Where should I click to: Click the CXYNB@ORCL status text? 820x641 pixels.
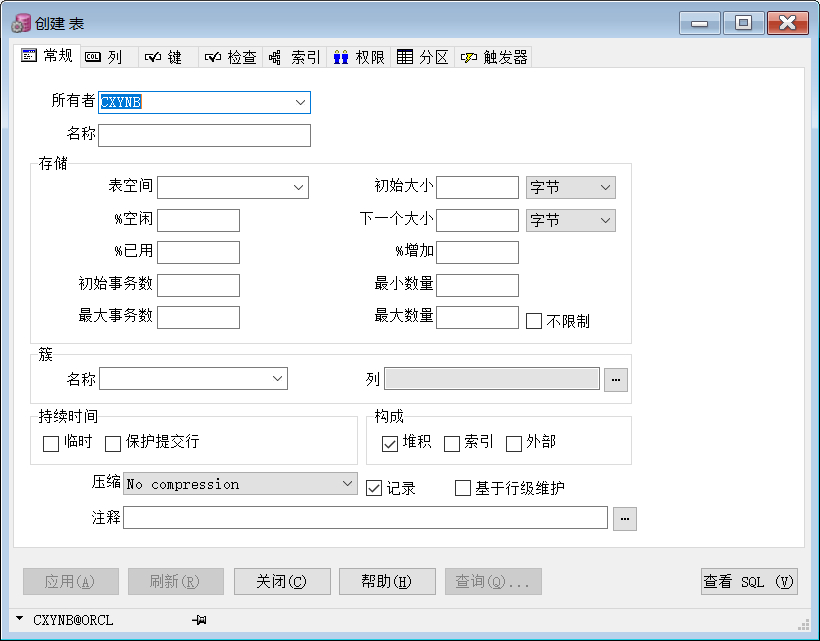point(73,620)
